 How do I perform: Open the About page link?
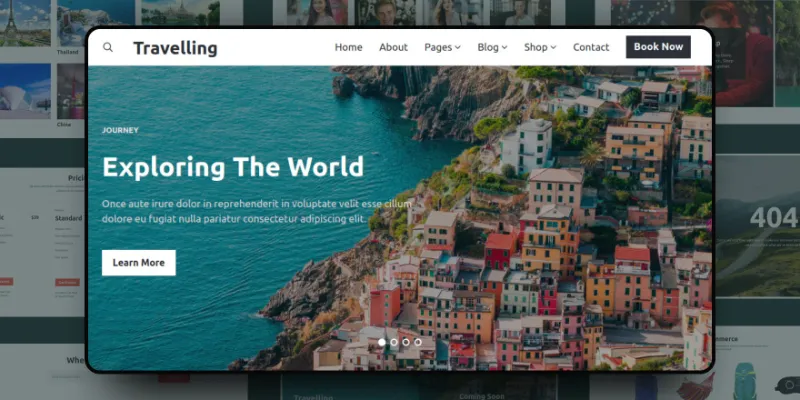coord(393,47)
